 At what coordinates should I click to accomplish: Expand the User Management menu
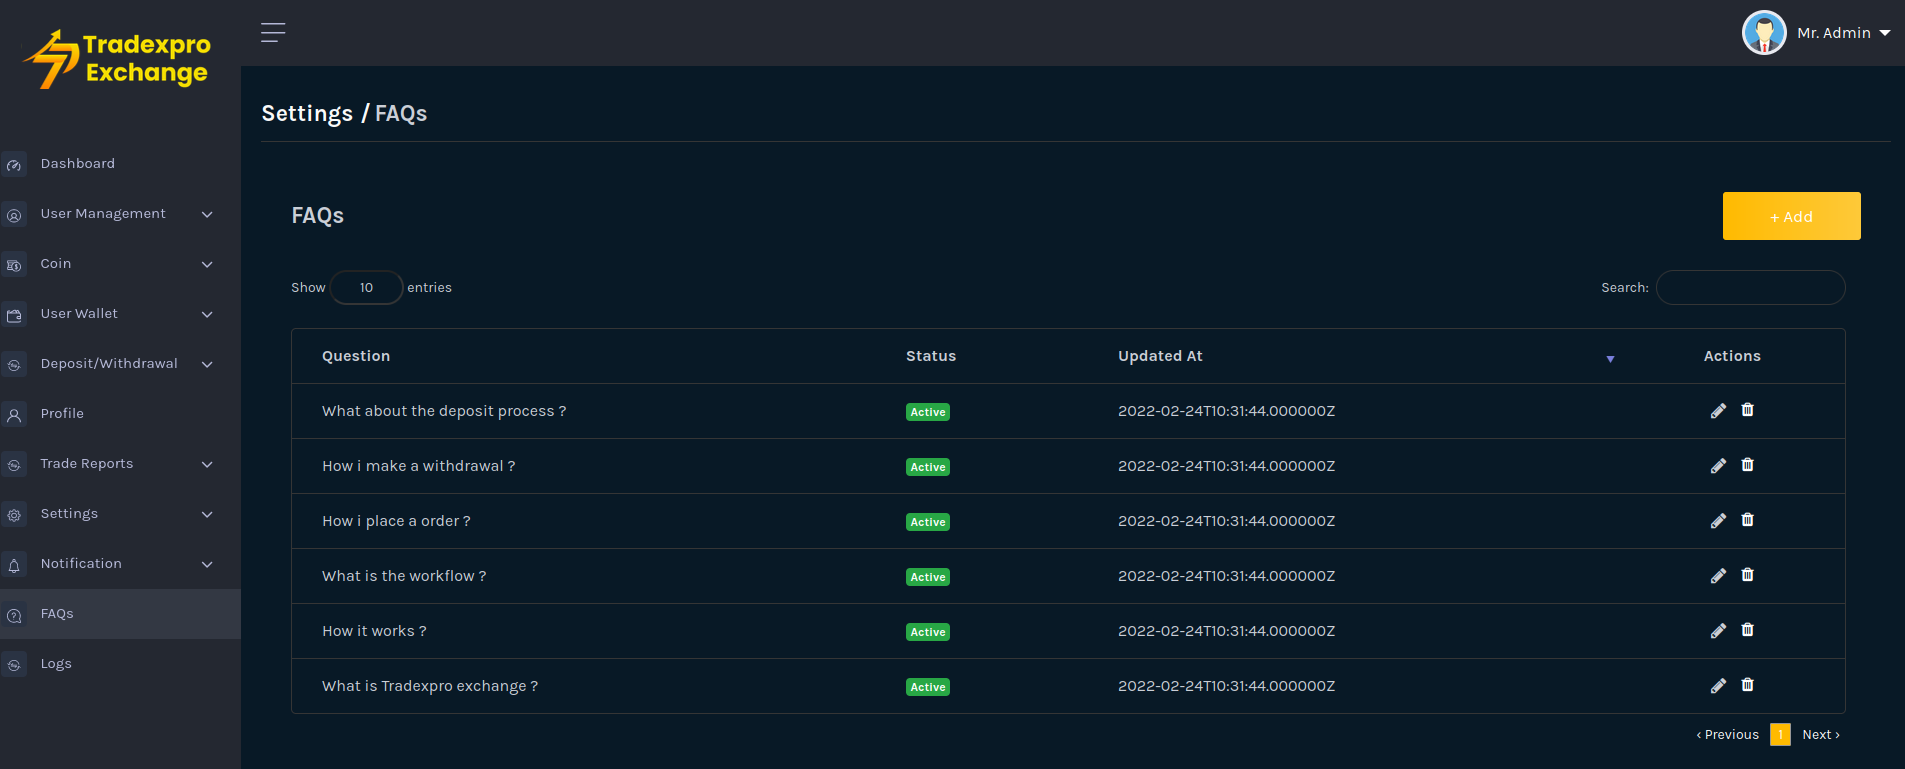pyautogui.click(x=104, y=214)
